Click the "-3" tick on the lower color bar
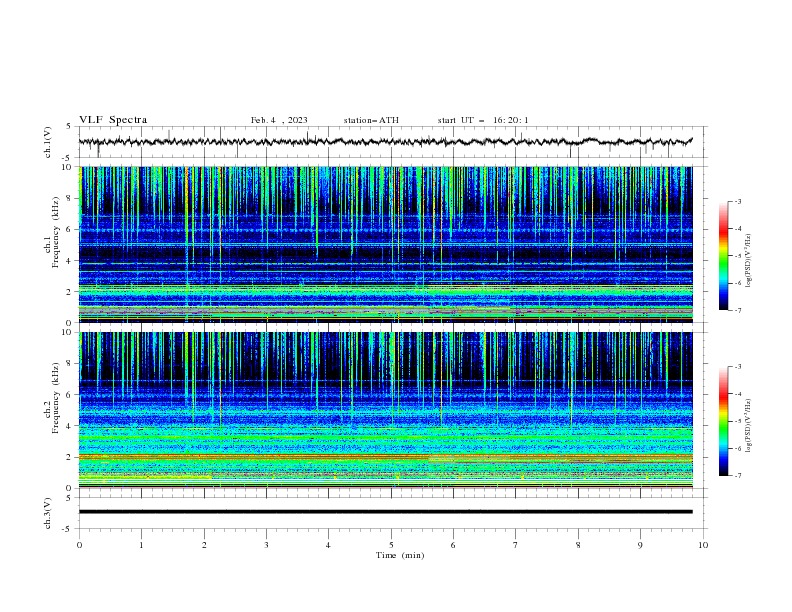Viewport: 792px width, 612px height. pyautogui.click(x=738, y=367)
